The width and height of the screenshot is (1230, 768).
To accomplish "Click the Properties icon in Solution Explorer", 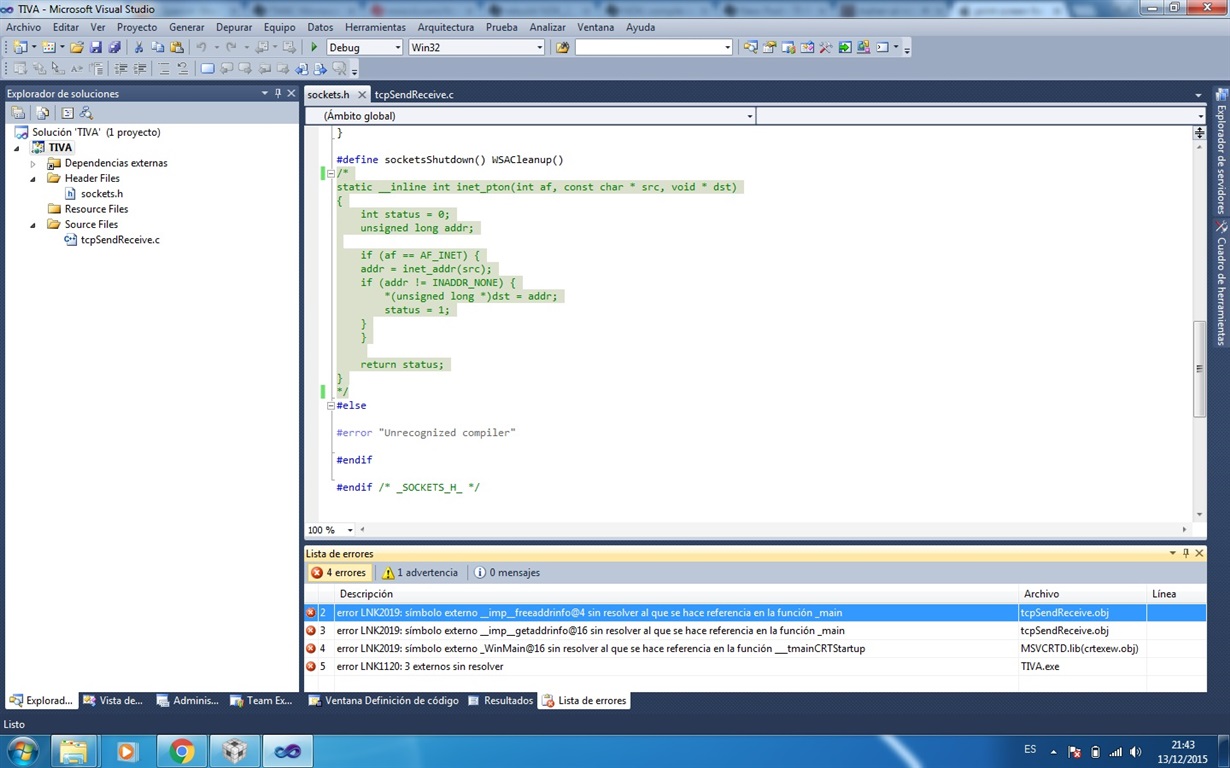I will click(18, 113).
